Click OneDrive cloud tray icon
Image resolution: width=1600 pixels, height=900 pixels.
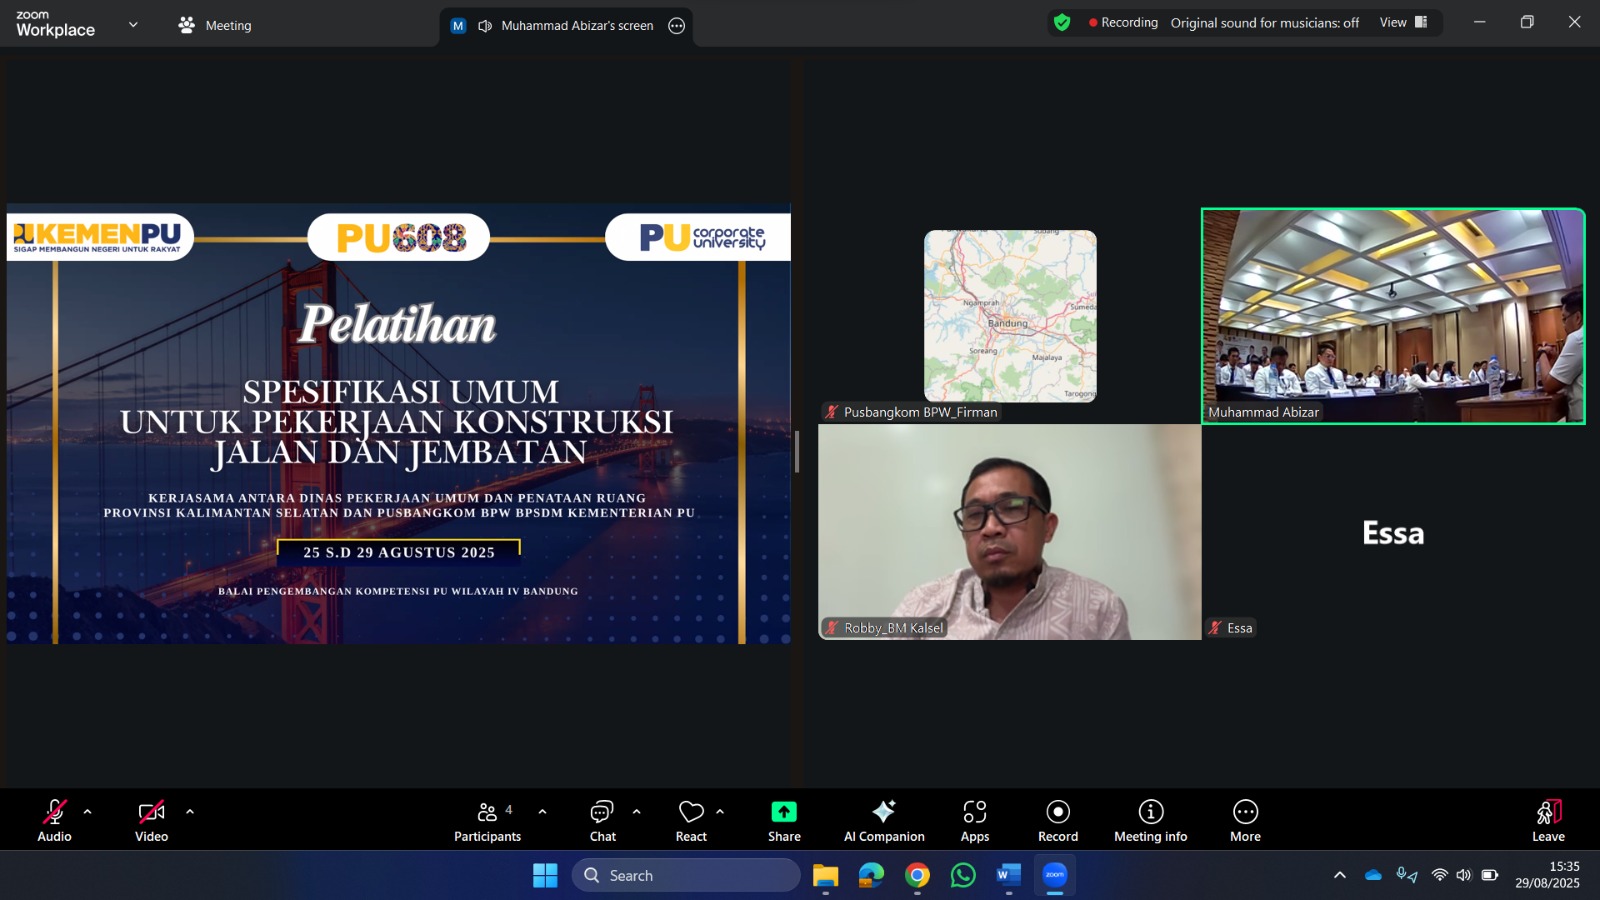tap(1373, 875)
